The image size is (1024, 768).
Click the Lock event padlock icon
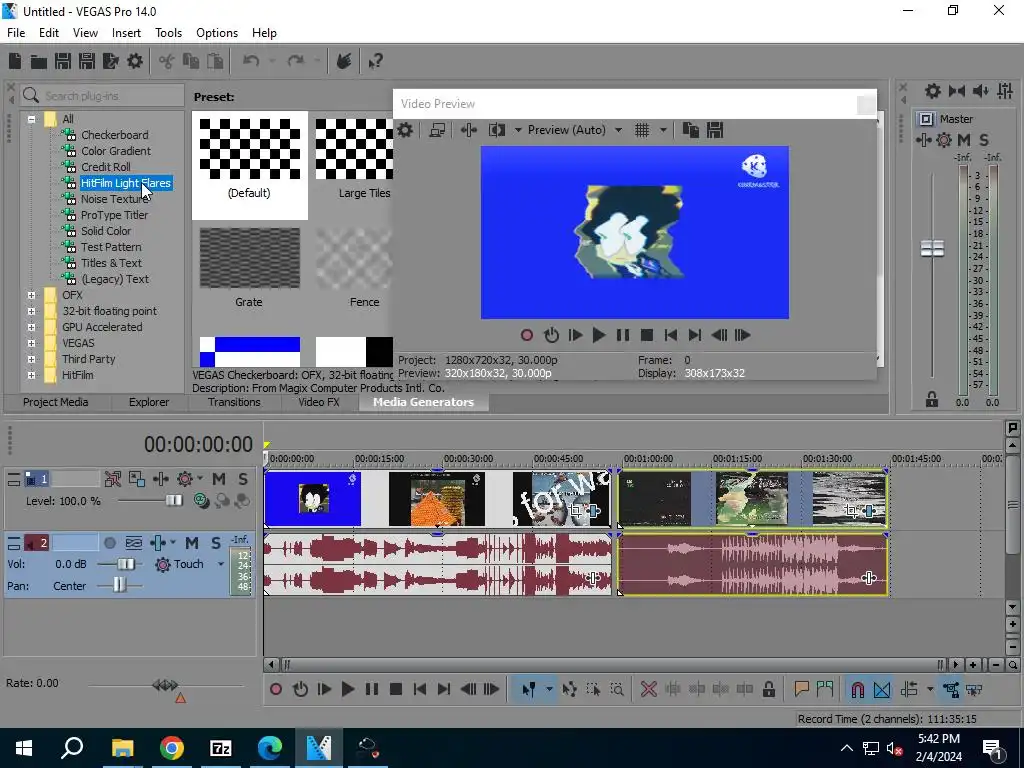coord(769,690)
